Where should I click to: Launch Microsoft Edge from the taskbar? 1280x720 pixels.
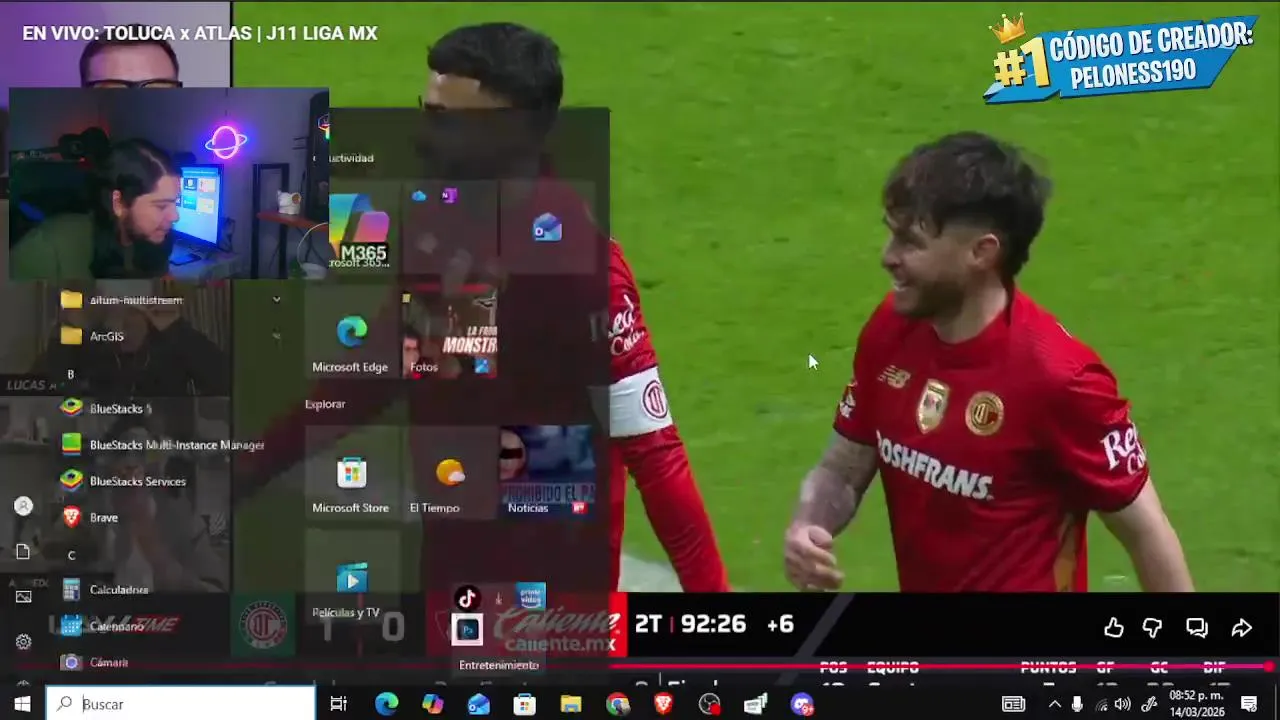click(x=386, y=704)
